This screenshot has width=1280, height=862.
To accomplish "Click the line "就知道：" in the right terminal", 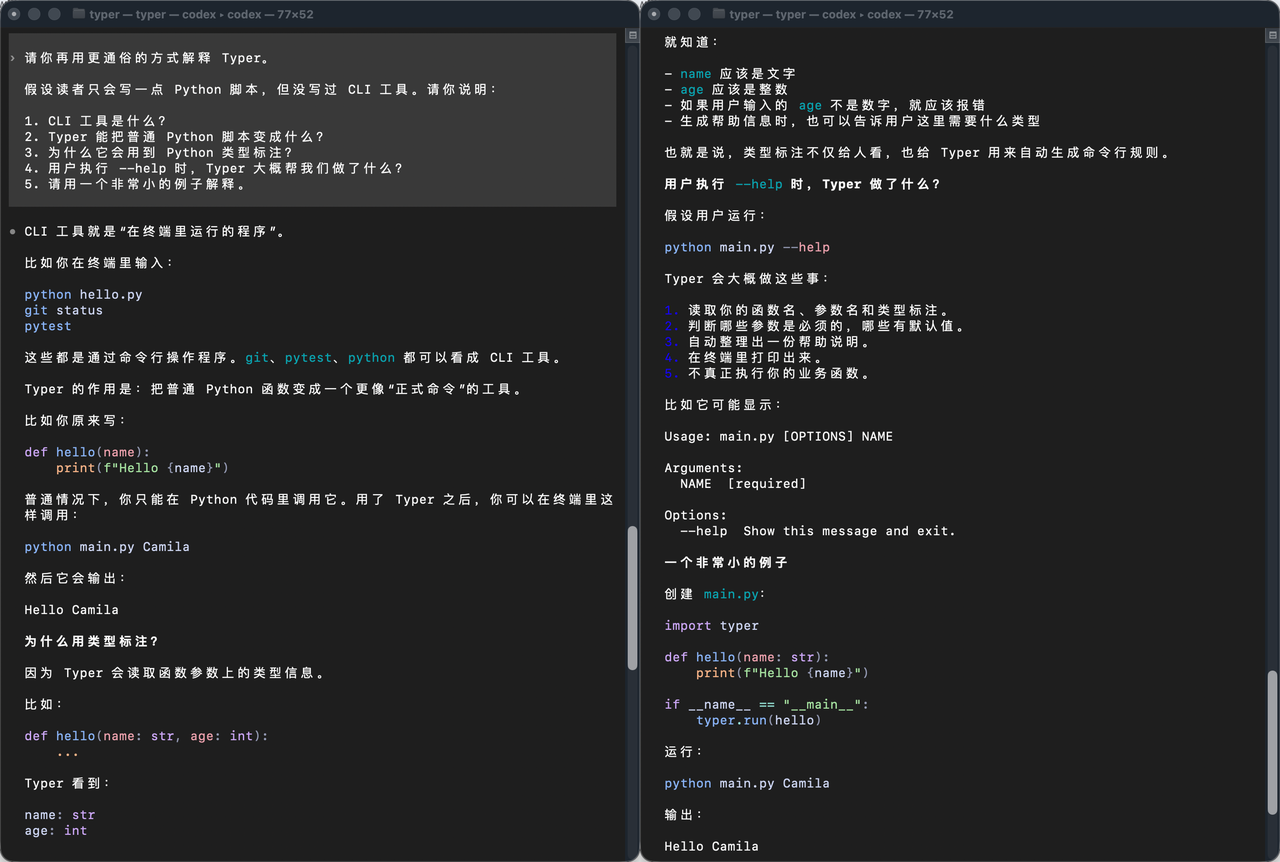I will tap(692, 42).
